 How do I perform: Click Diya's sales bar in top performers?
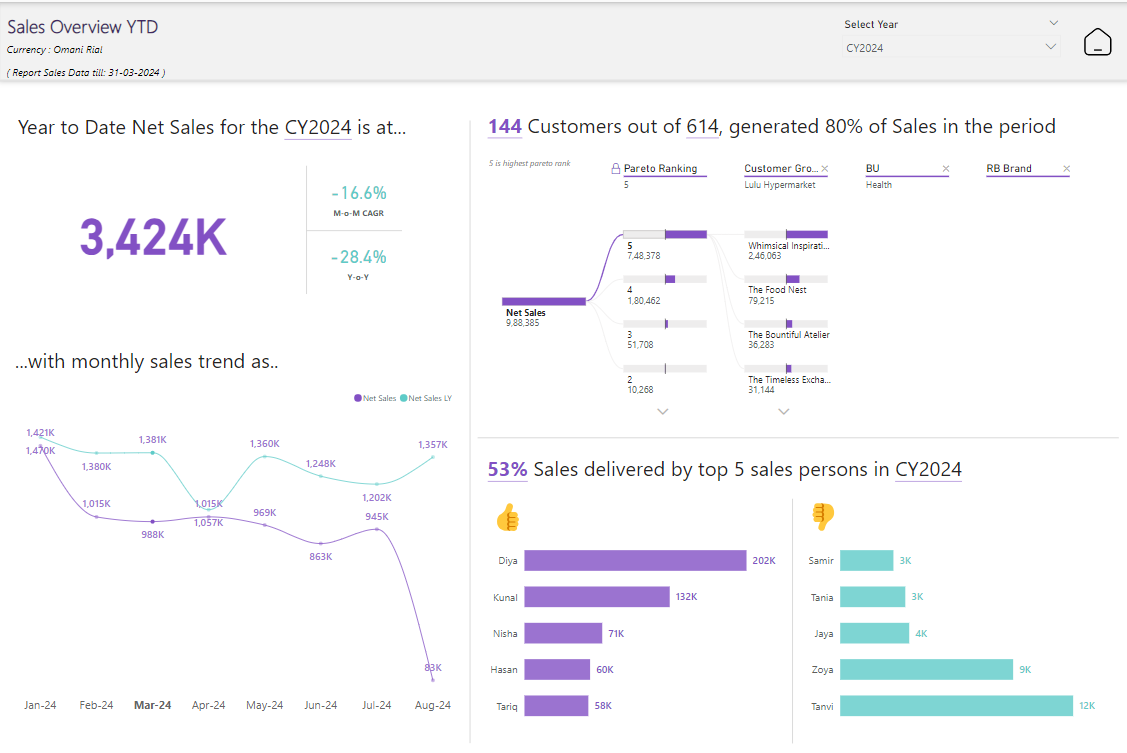(635, 561)
